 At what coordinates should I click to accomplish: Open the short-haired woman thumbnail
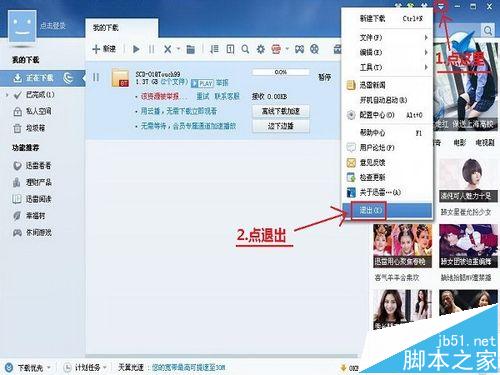click(469, 180)
